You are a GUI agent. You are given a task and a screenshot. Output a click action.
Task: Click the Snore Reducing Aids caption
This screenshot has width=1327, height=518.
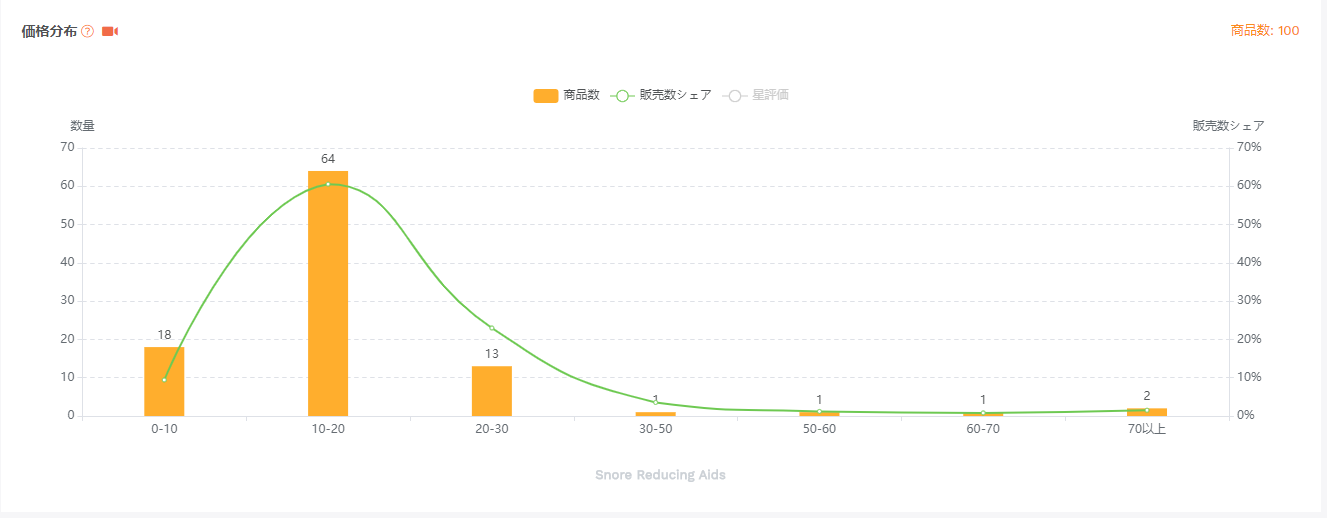[660, 475]
